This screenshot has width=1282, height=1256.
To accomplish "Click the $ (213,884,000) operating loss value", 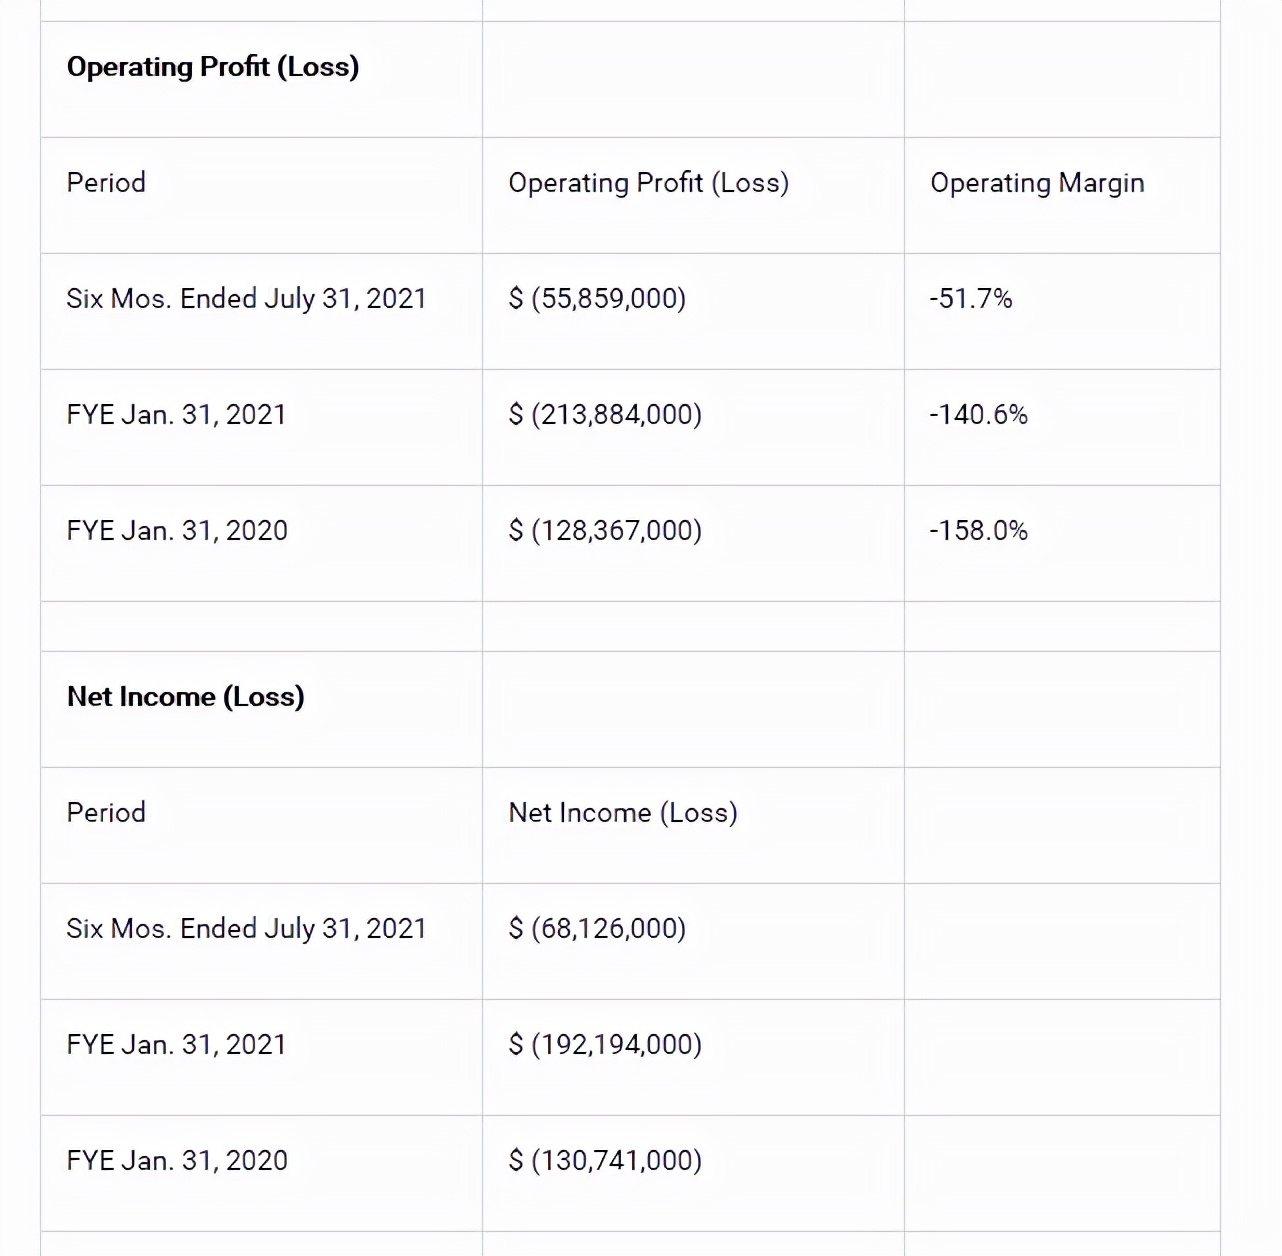I will coord(605,415).
